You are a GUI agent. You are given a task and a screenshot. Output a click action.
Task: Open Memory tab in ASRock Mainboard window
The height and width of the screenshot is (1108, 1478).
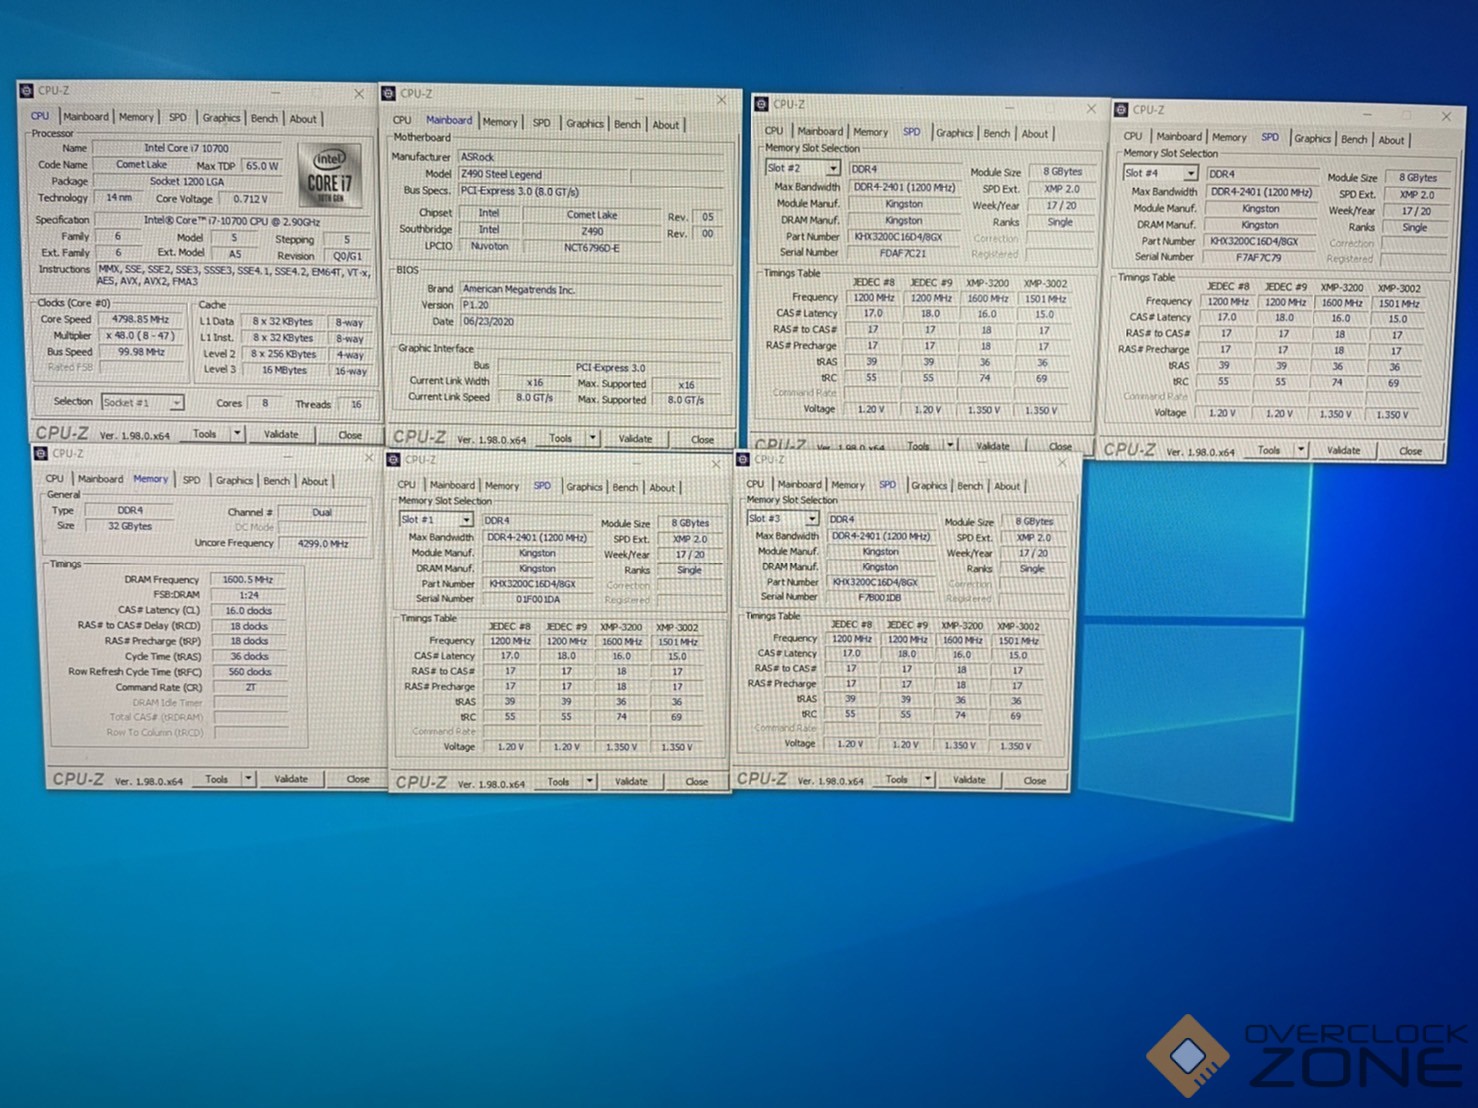click(x=500, y=122)
